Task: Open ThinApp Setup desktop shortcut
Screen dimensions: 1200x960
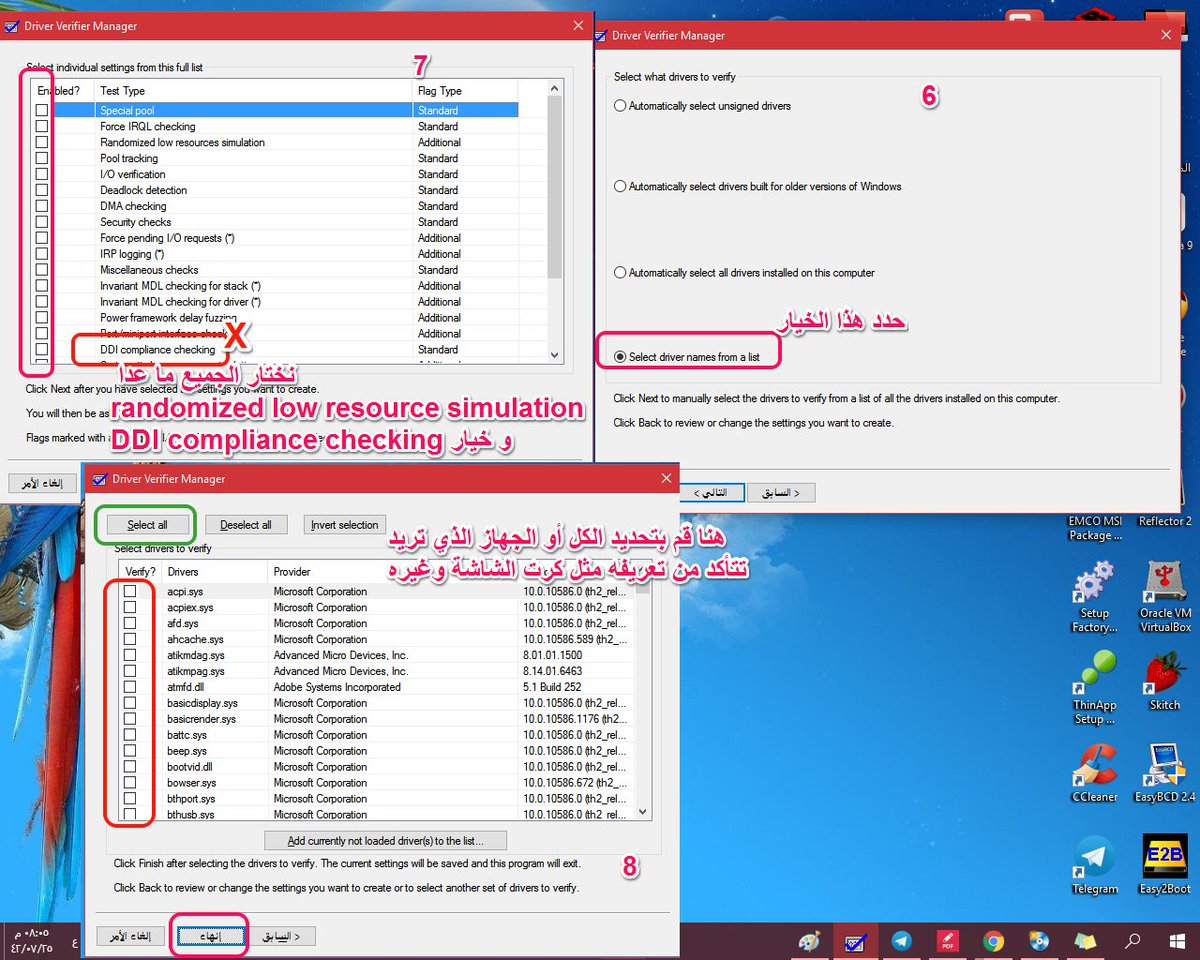Action: [x=1094, y=688]
